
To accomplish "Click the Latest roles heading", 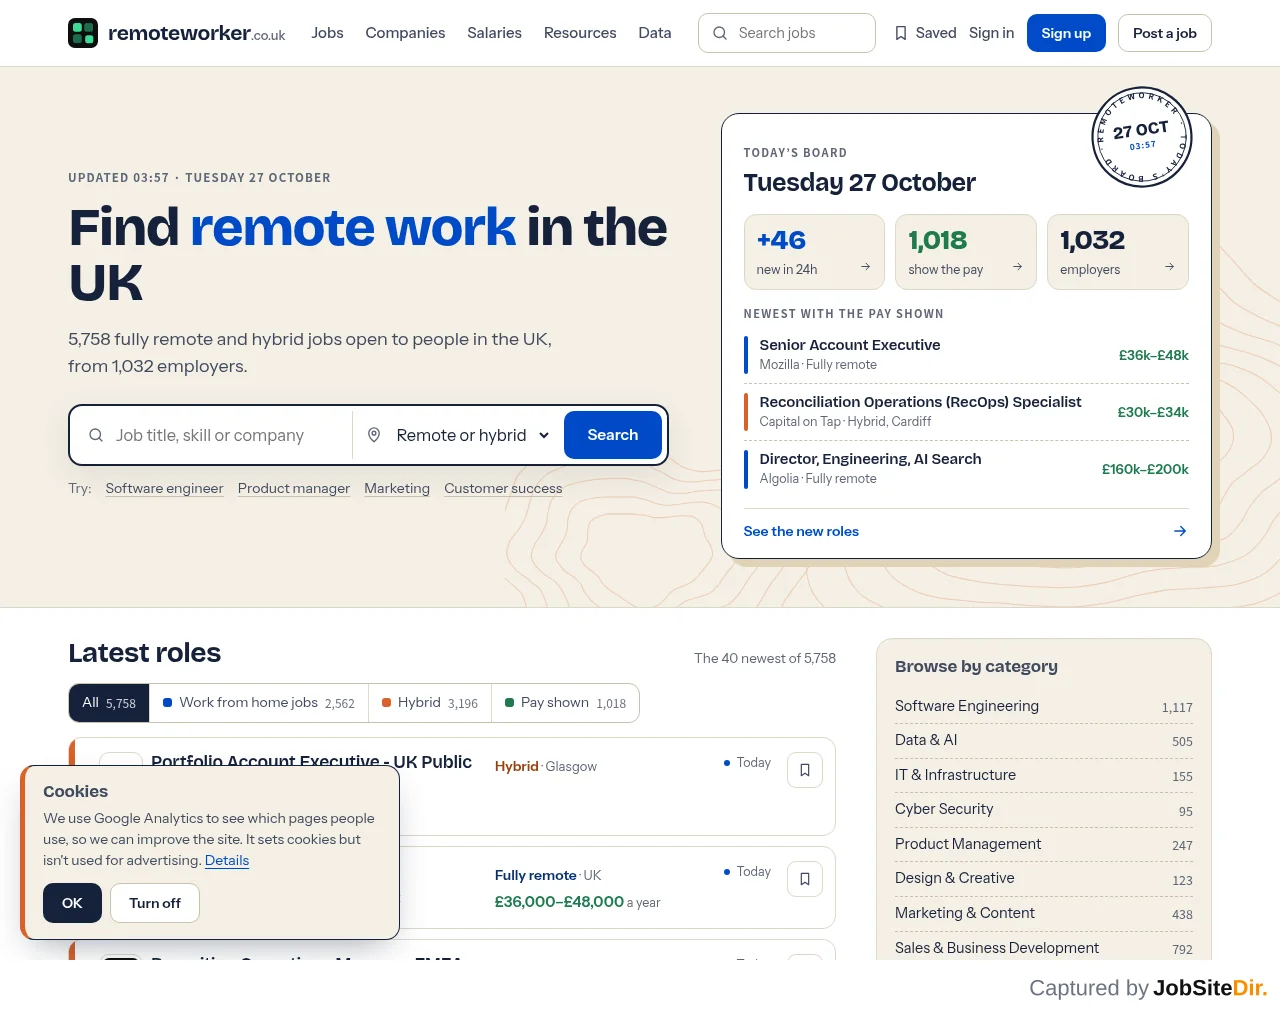I will tap(144, 653).
